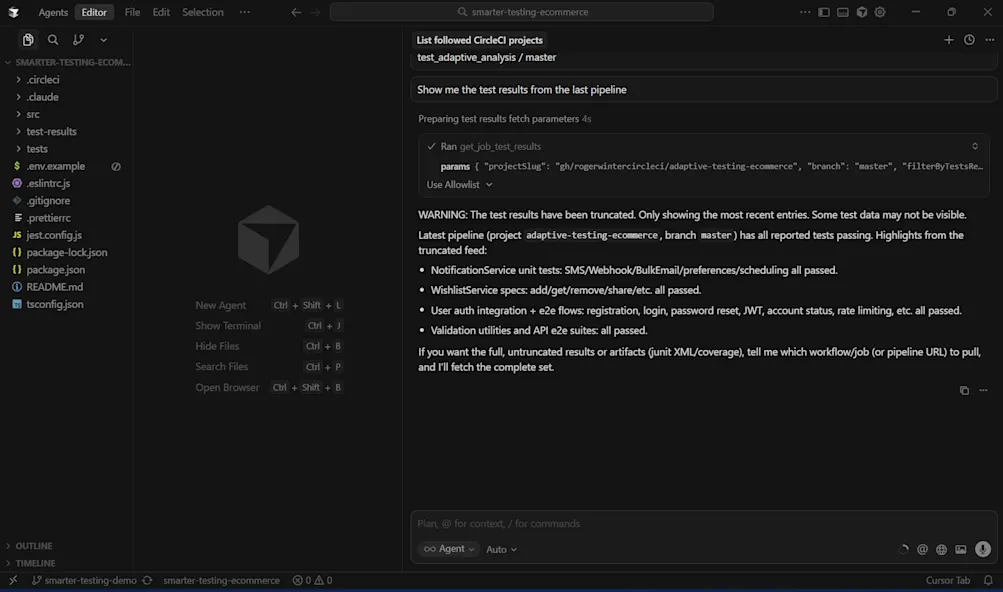
Task: Click the Show Terminal shortcut entry
Action: tap(269, 326)
